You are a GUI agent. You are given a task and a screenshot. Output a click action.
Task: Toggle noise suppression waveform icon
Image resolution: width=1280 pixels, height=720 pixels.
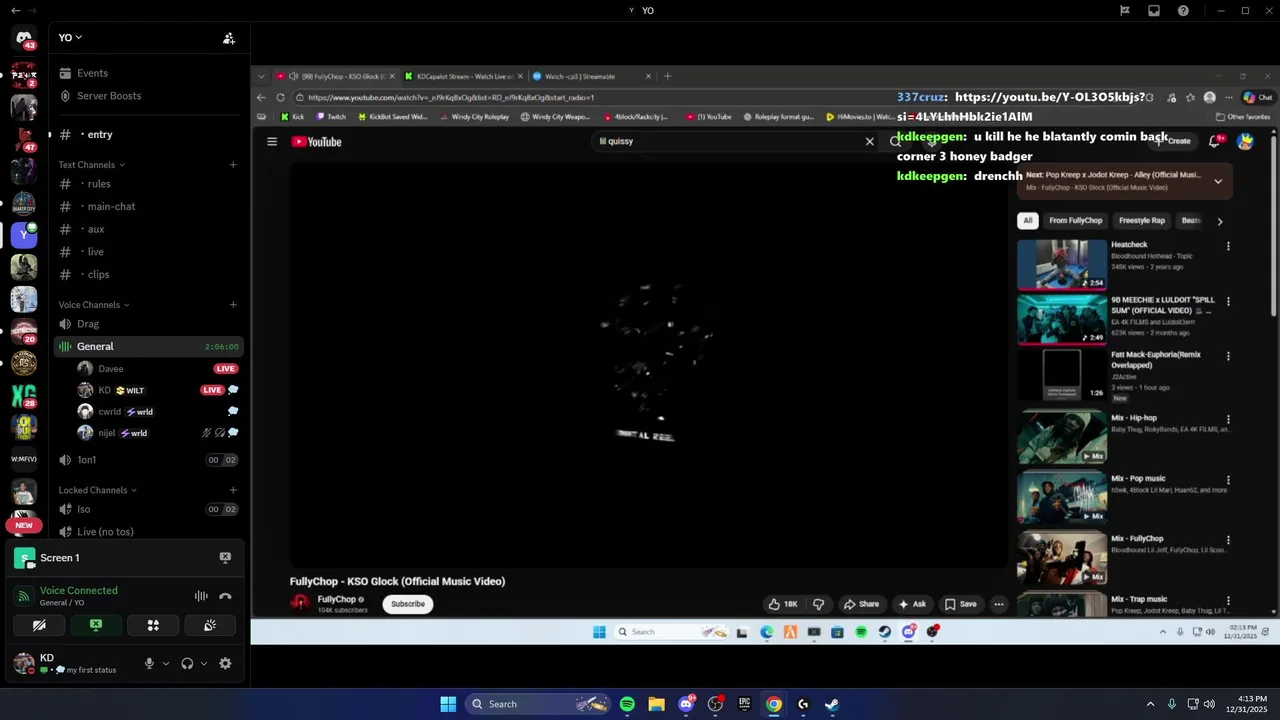[201, 596]
